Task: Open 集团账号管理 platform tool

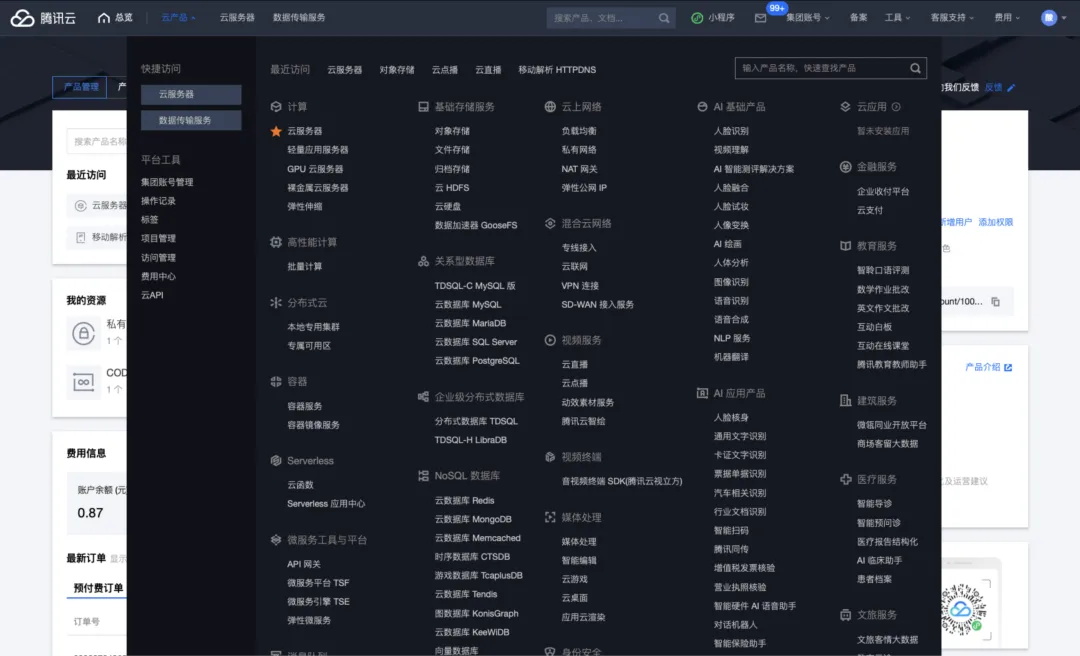Action: (167, 182)
